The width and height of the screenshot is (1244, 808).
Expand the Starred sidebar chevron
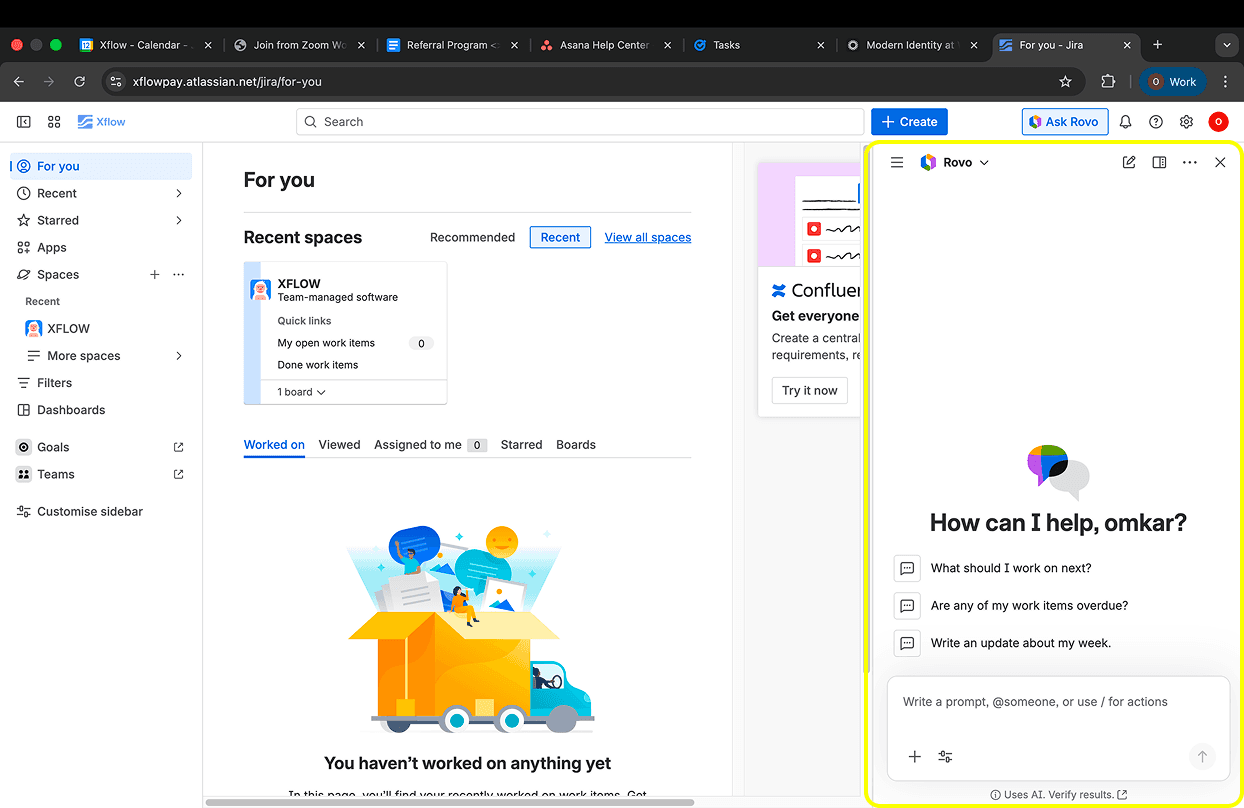[179, 220]
